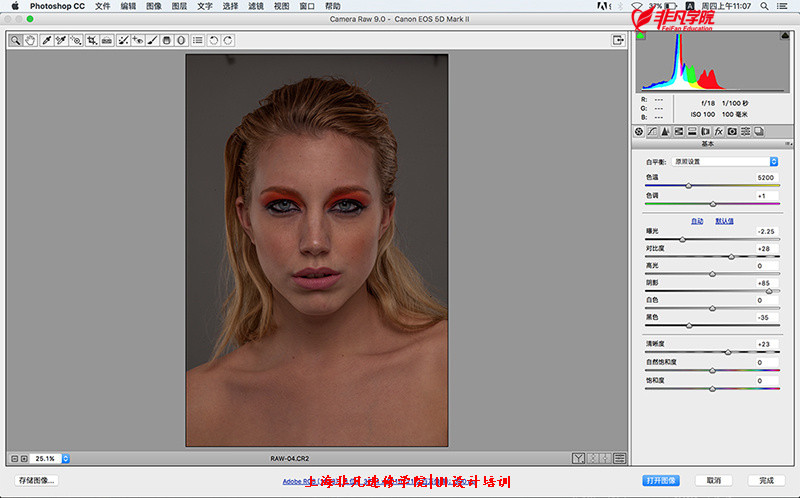Open the white balance preset dropdown

(725, 162)
